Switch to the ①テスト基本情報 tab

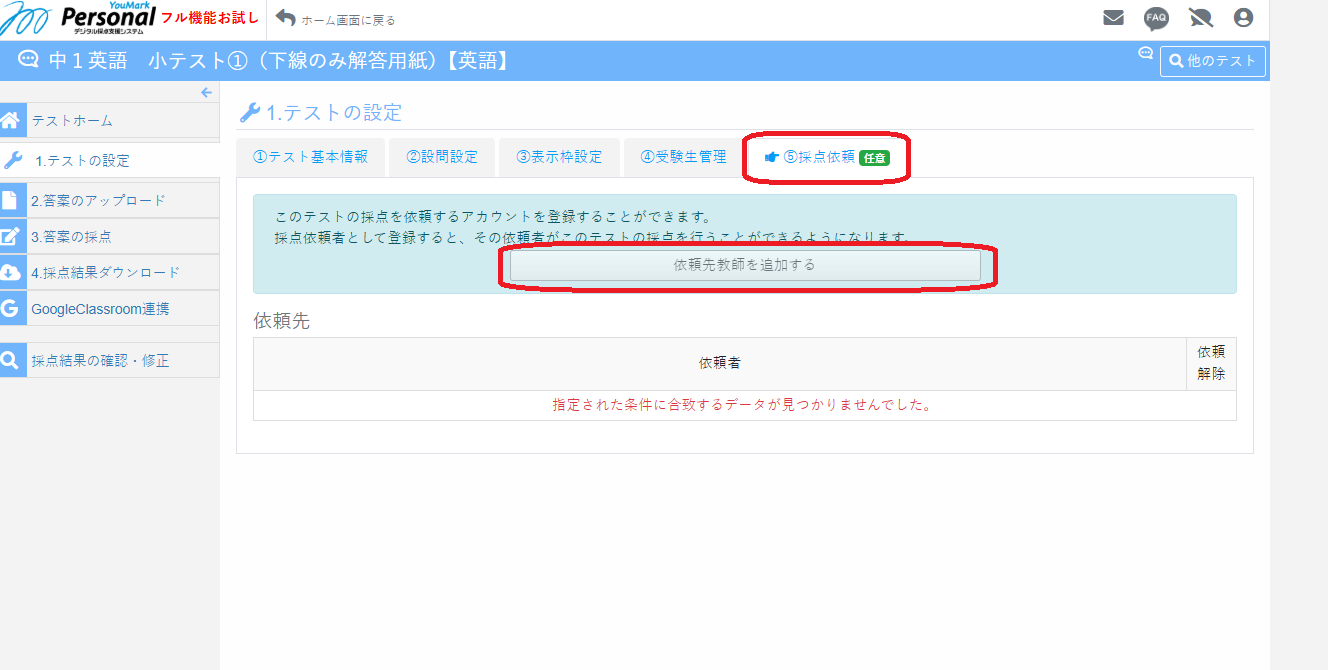pyautogui.click(x=311, y=157)
